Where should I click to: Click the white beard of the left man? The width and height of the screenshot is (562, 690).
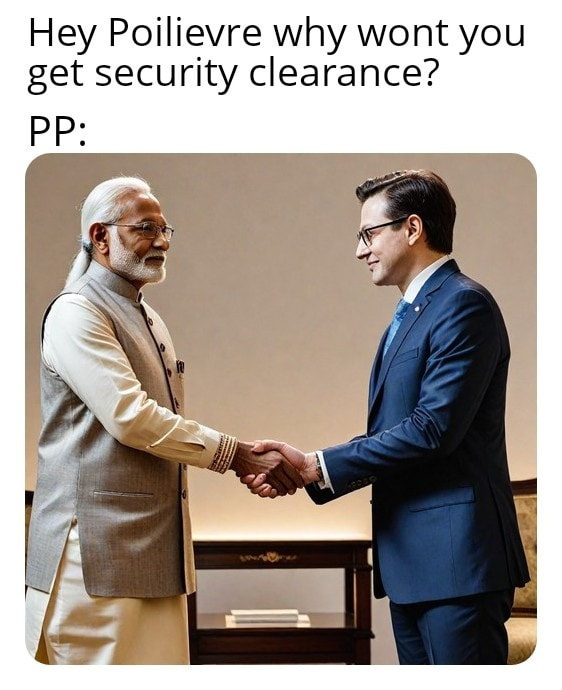(x=136, y=261)
